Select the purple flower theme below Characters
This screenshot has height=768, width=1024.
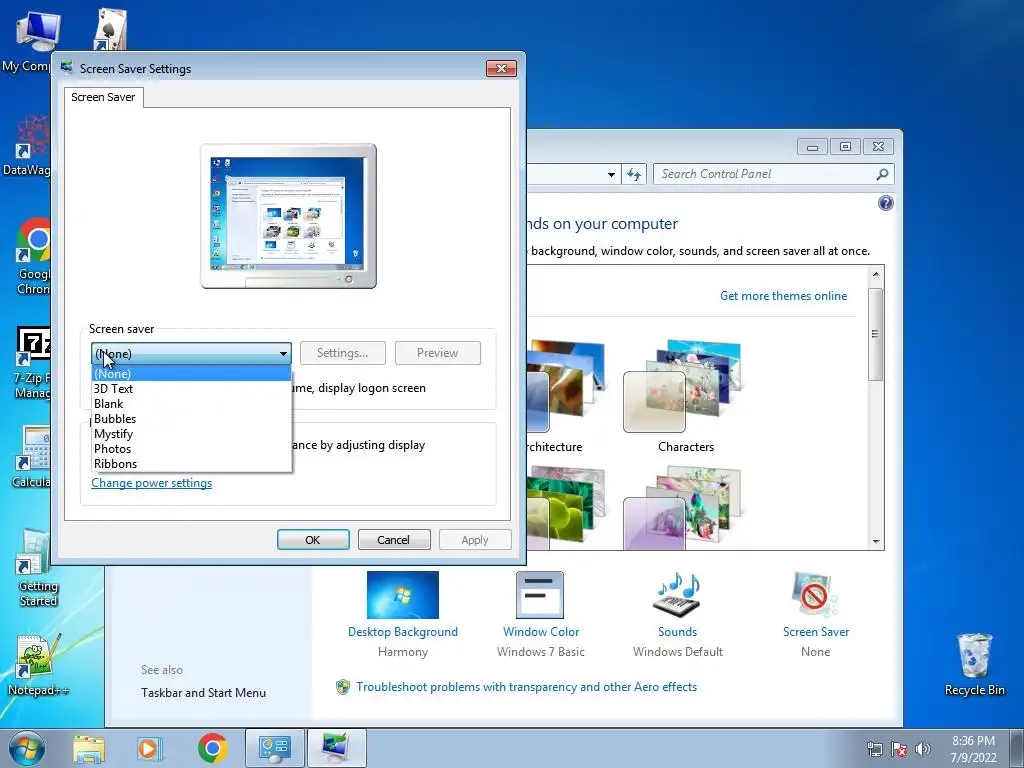(x=682, y=508)
